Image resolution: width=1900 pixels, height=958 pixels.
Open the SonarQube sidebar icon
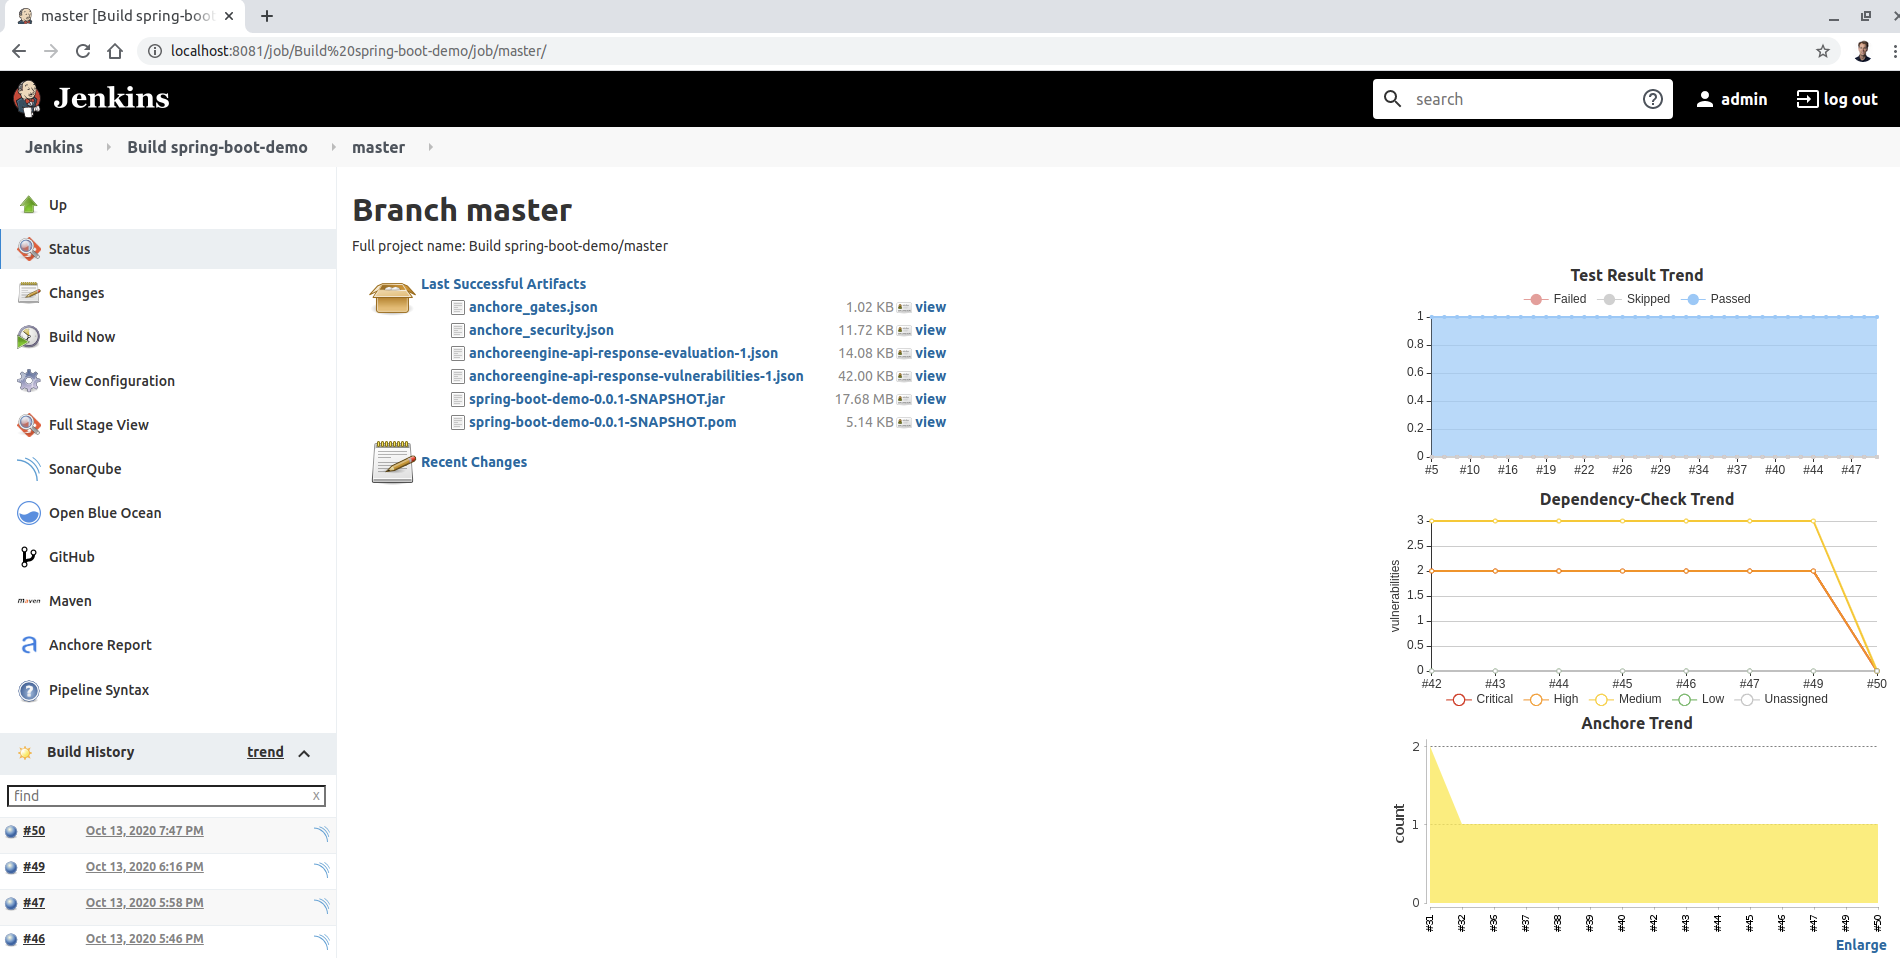coord(29,468)
